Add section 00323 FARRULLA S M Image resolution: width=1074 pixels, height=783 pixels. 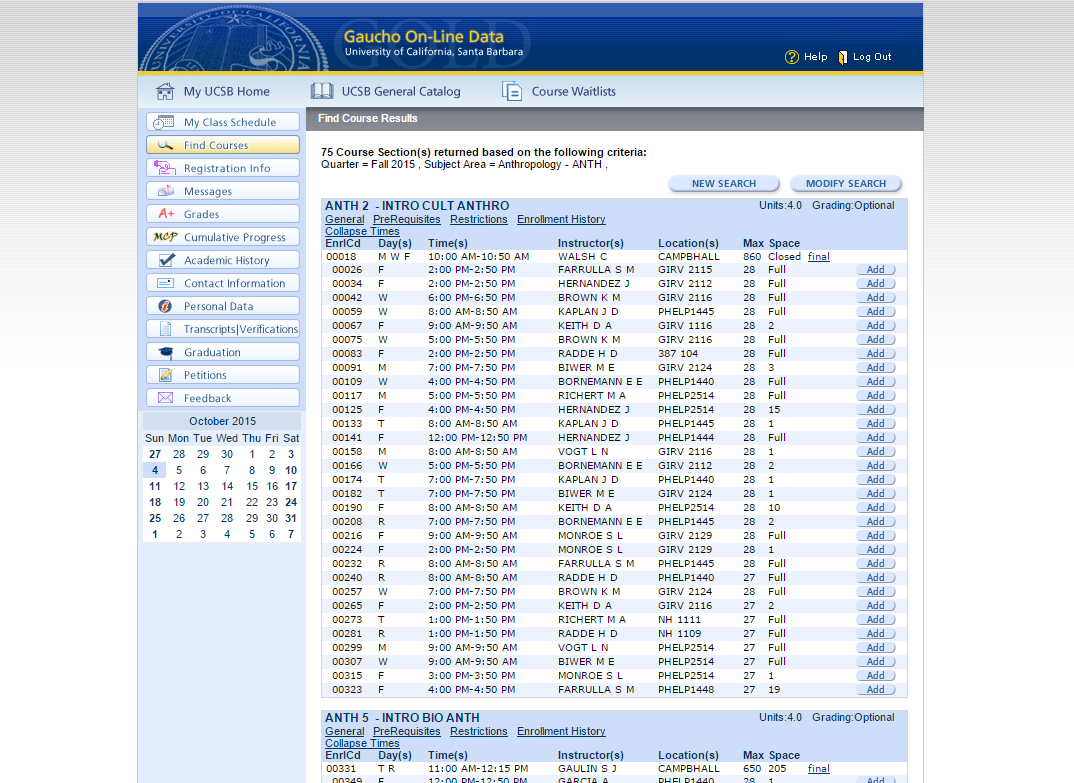tap(875, 690)
